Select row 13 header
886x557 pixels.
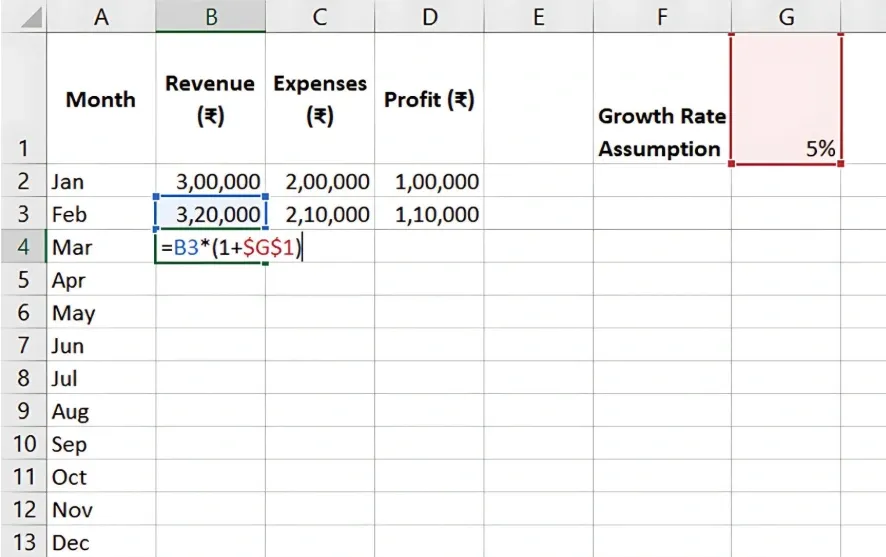pos(22,543)
